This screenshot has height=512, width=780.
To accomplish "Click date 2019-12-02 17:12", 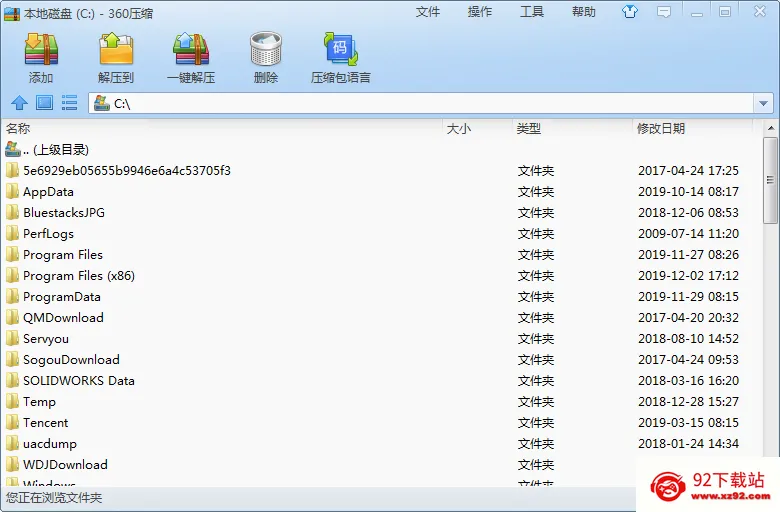I will click(x=688, y=276).
